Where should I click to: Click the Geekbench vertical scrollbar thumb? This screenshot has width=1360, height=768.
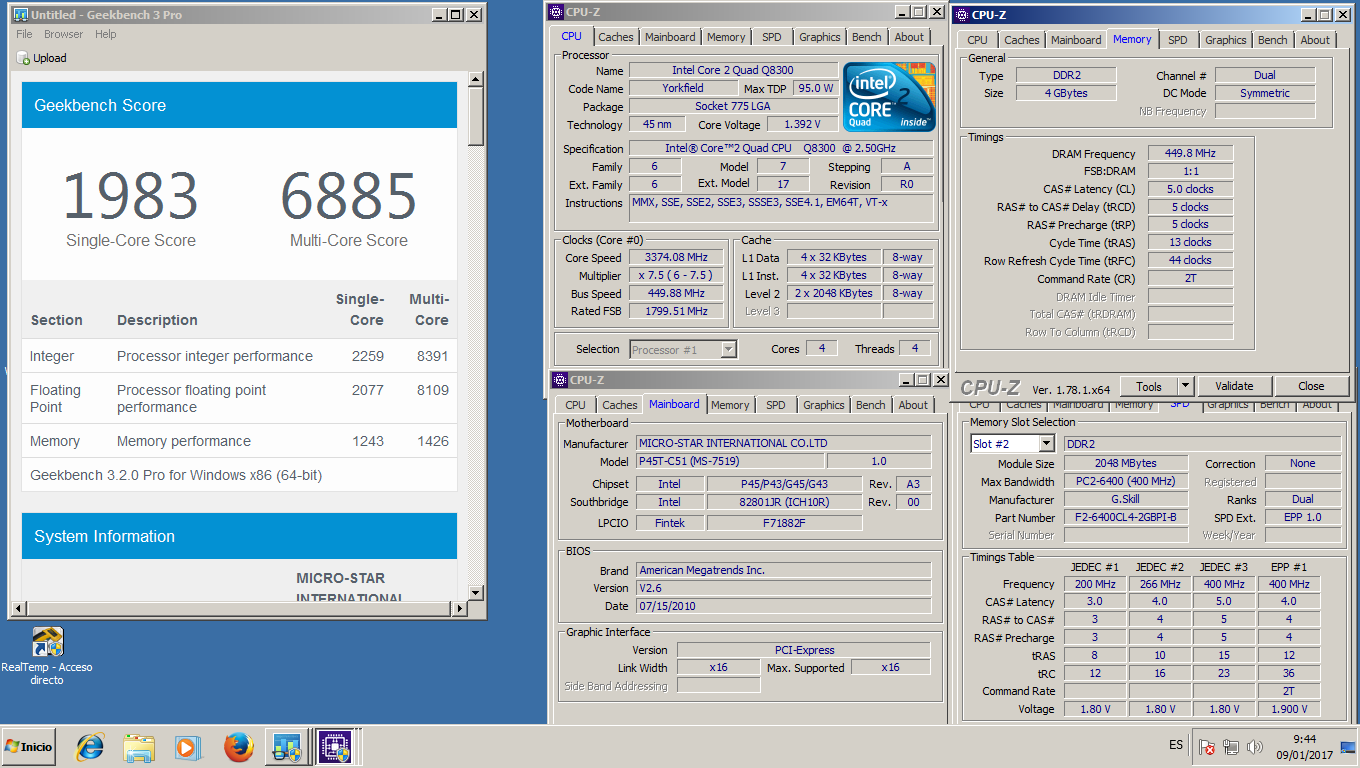coord(476,117)
